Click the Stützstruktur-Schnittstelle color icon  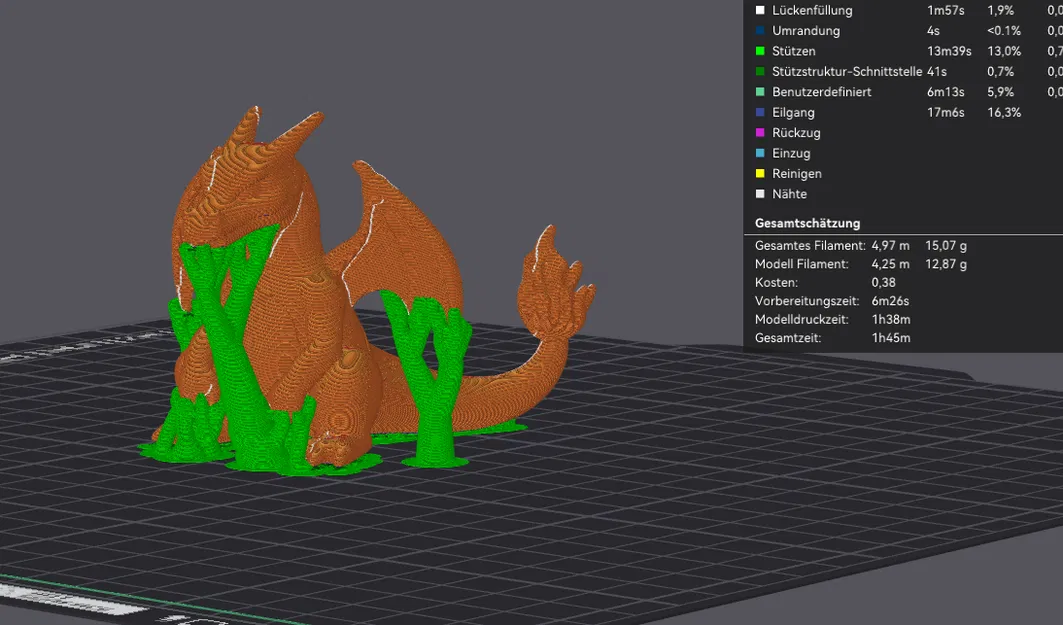click(x=760, y=71)
